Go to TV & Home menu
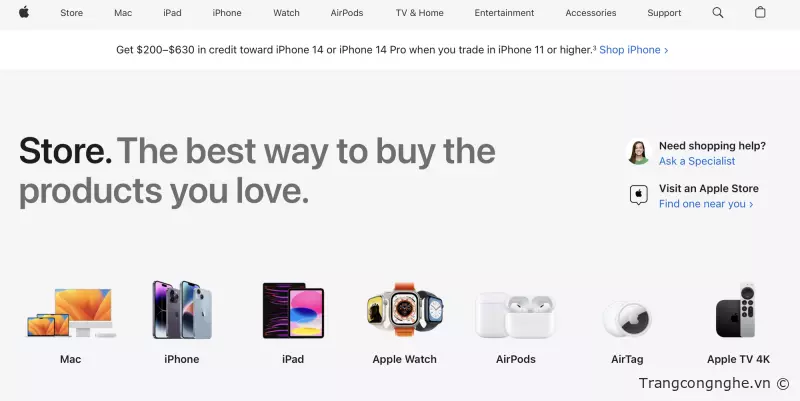The image size is (800, 401). (x=419, y=13)
